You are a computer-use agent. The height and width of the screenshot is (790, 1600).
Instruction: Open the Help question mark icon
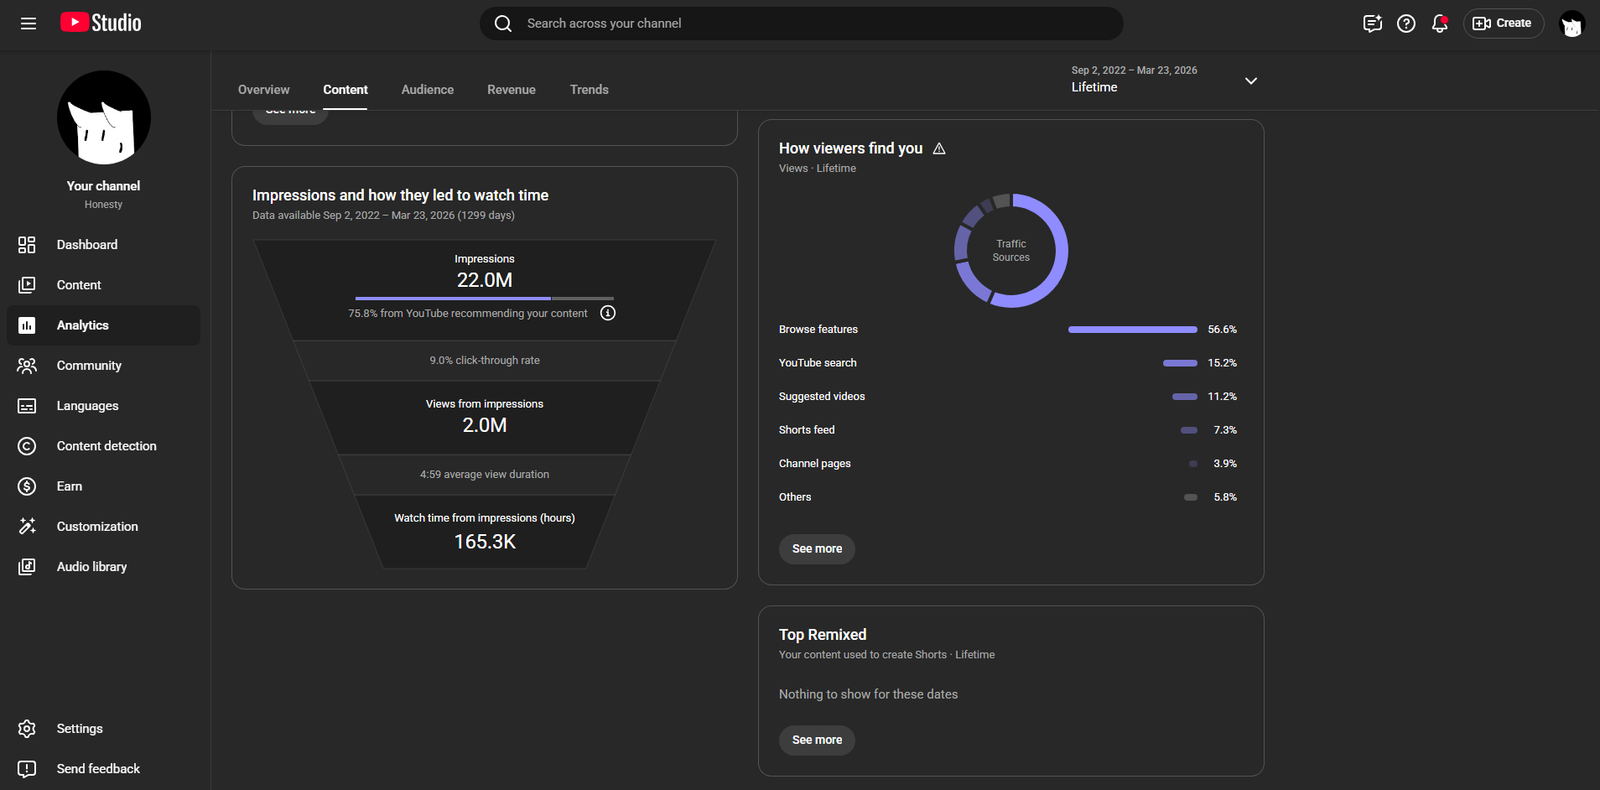(1406, 23)
